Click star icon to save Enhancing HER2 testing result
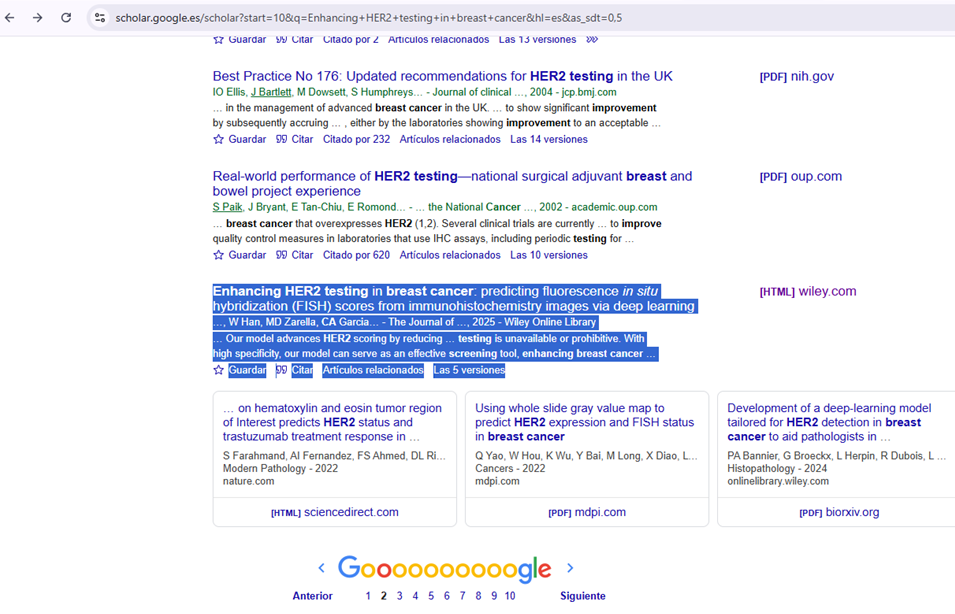Screen dimensions: 955x614 pyautogui.click(x=219, y=370)
